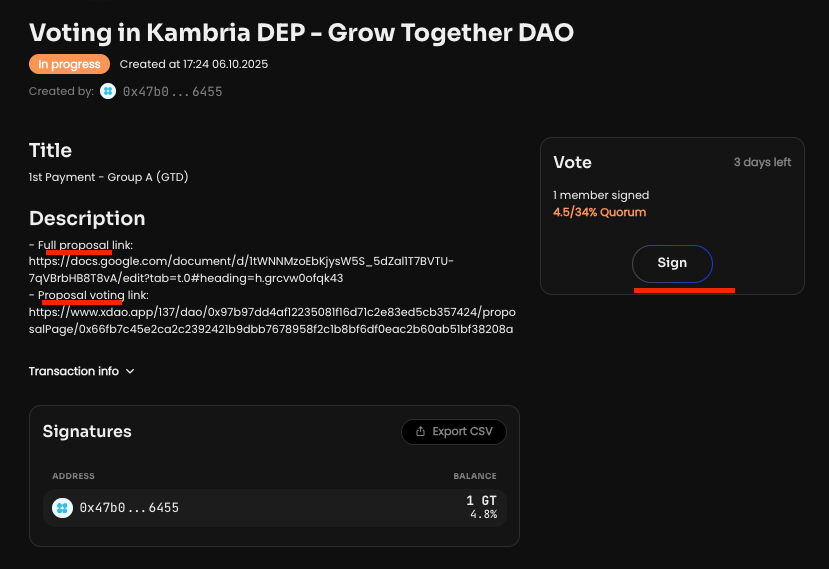Click the Export CSV button
Viewport: 829px width, 569px height.
(x=454, y=432)
